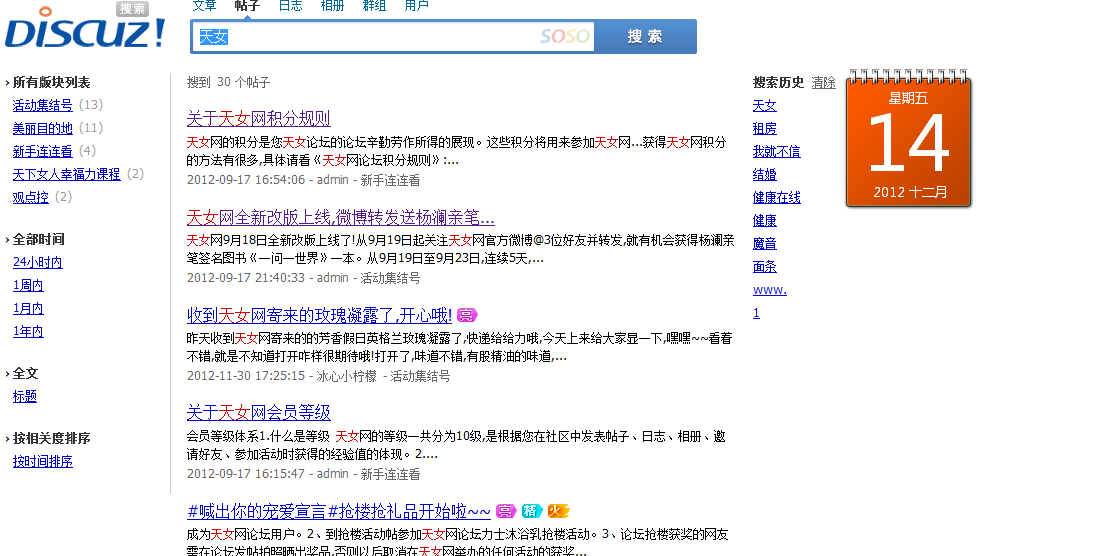Limit results to 1周内
This screenshot has width=1105, height=556.
(x=28, y=285)
